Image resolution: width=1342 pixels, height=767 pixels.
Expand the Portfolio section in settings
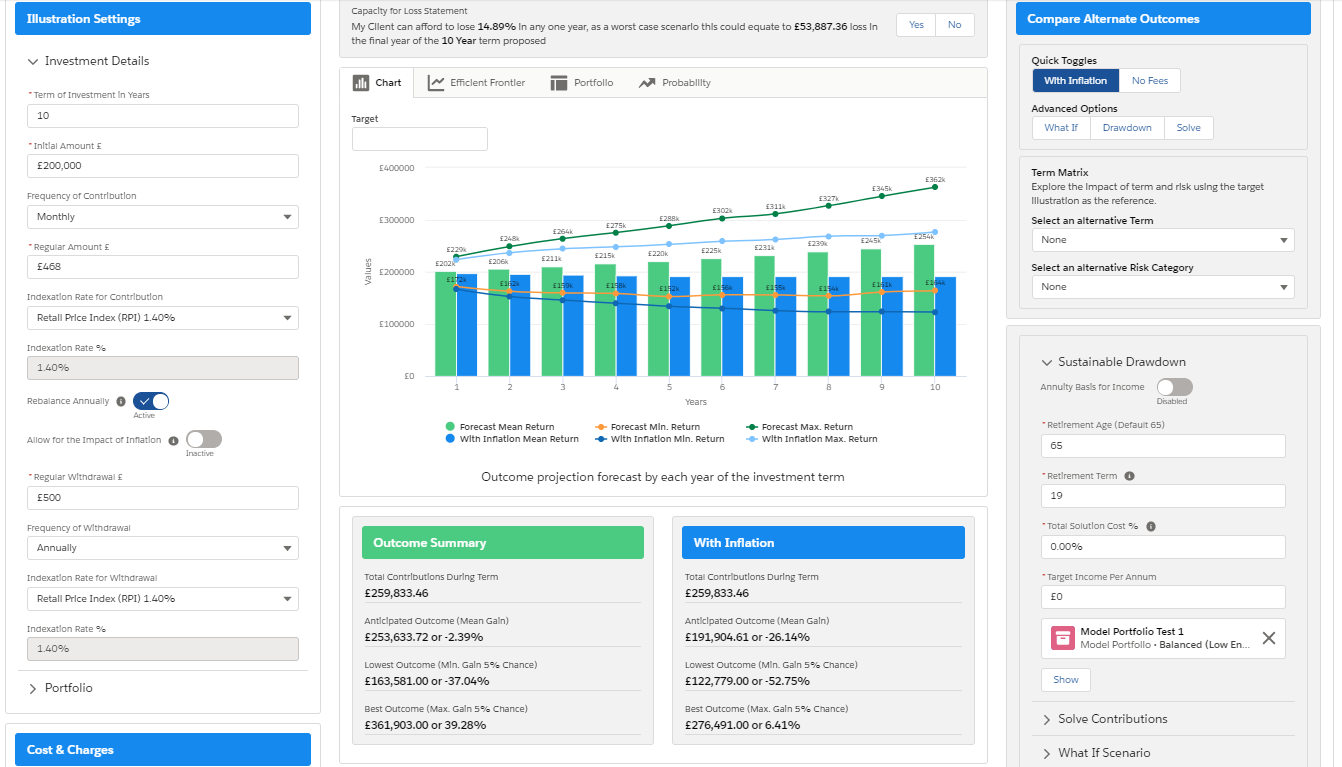[x=61, y=688]
